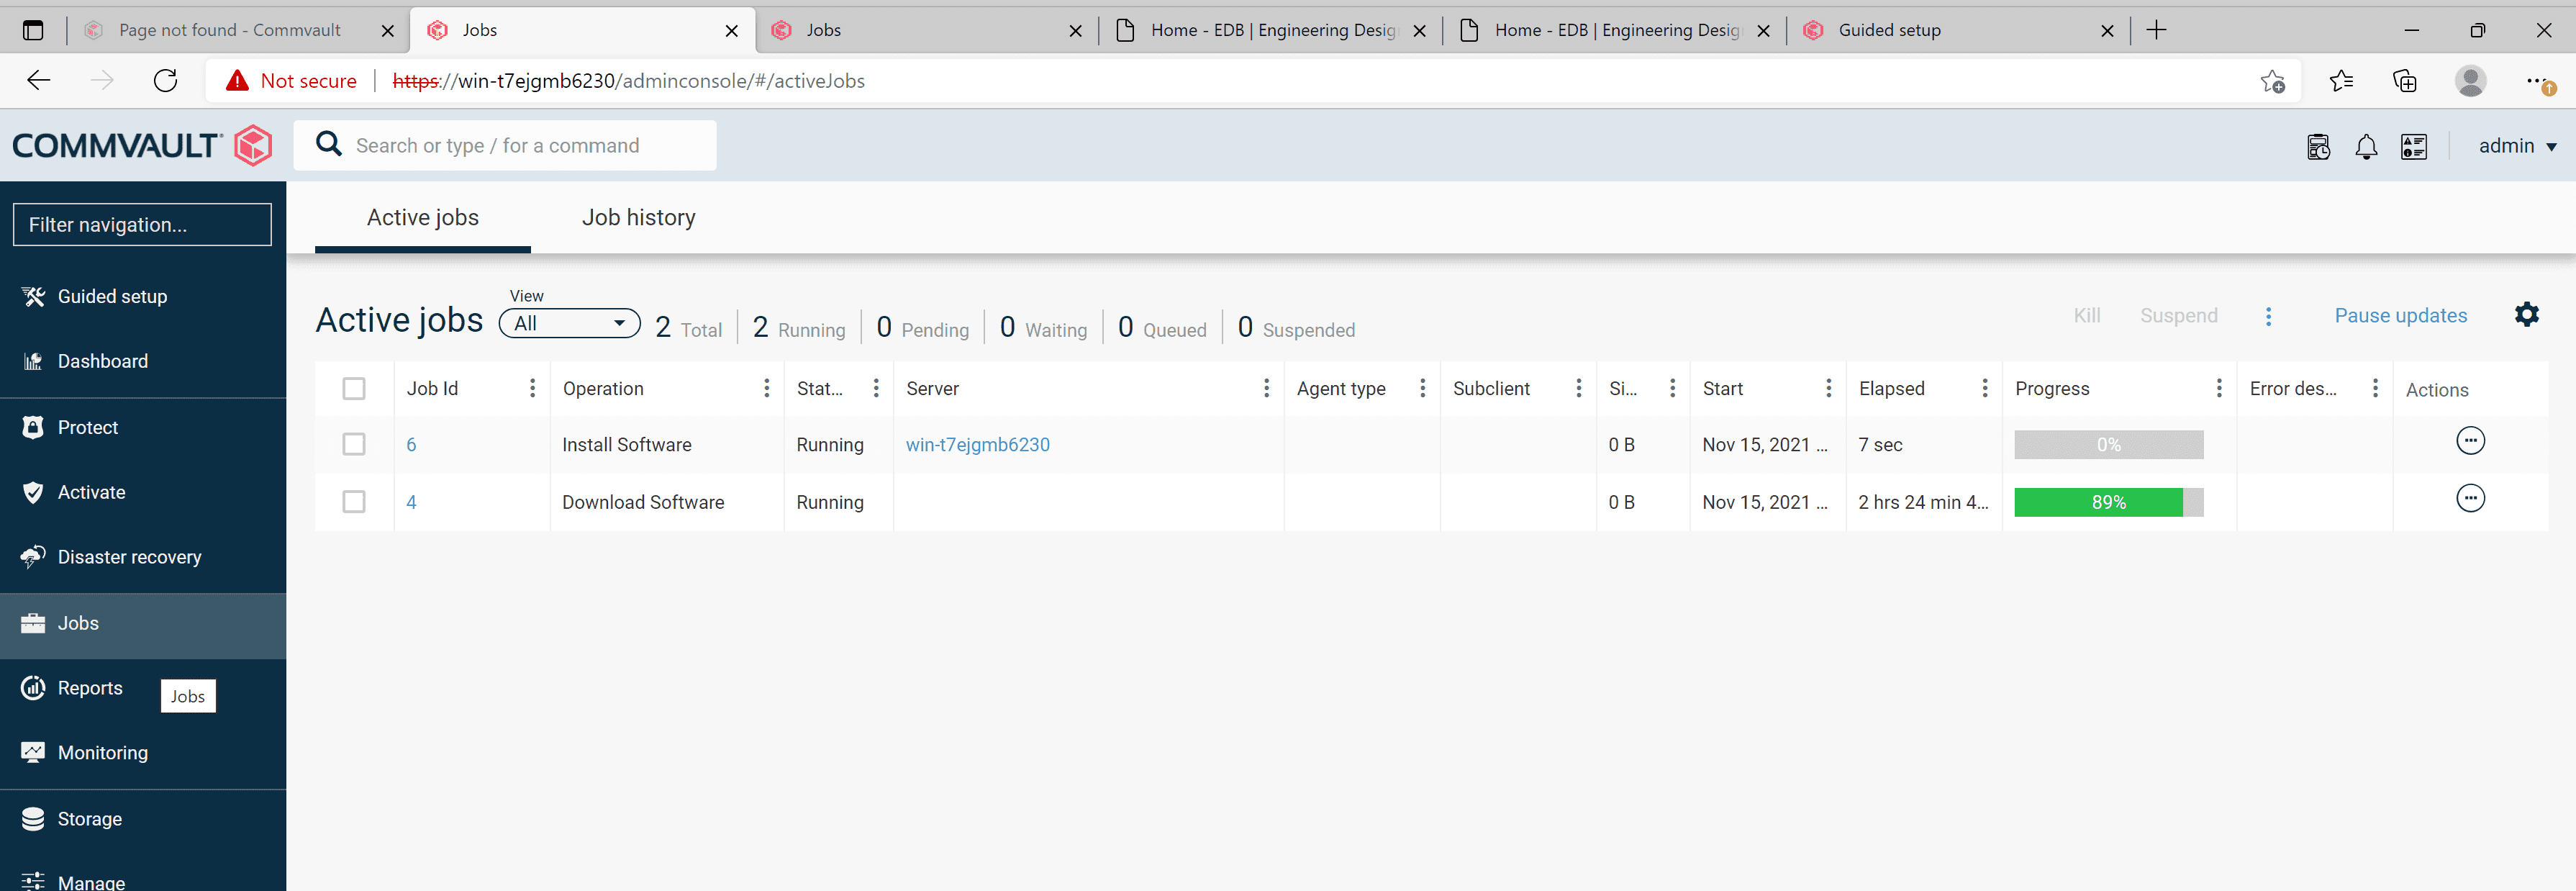
Task: Tick the checkbox for Download Software job
Action: (354, 502)
